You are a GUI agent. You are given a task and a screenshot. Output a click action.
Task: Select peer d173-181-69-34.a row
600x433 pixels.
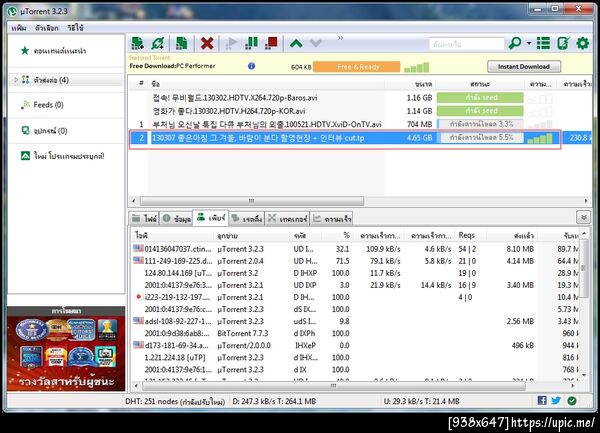click(355, 345)
